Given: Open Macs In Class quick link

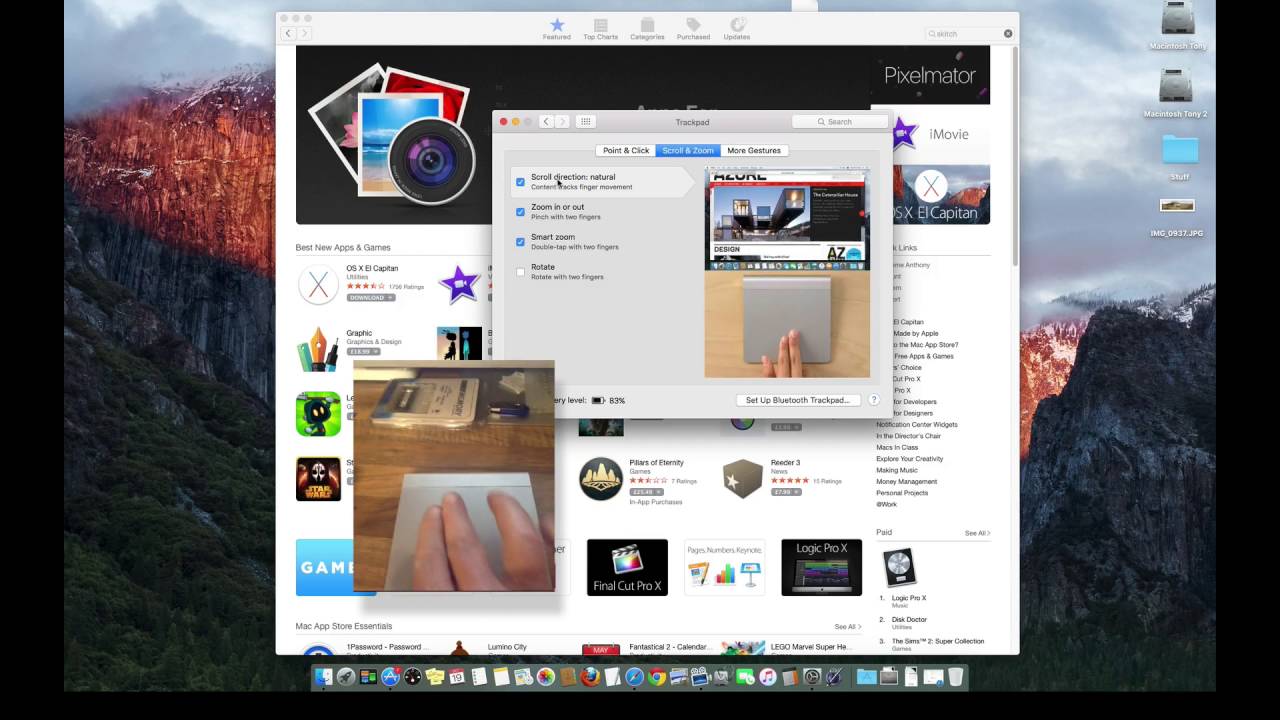Looking at the screenshot, I should click(x=897, y=447).
